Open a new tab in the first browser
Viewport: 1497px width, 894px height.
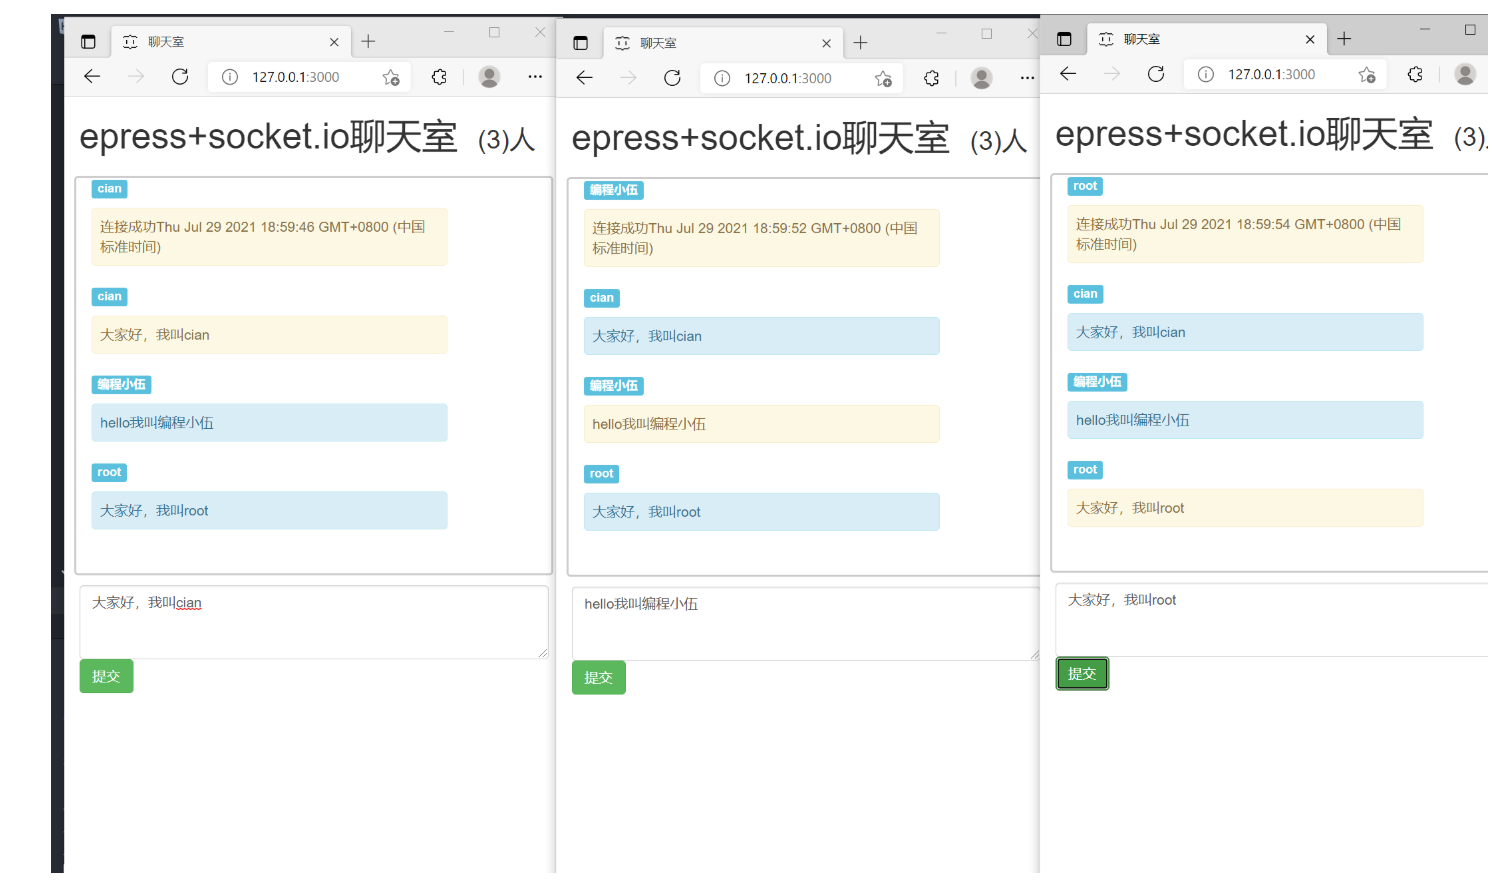(x=369, y=41)
